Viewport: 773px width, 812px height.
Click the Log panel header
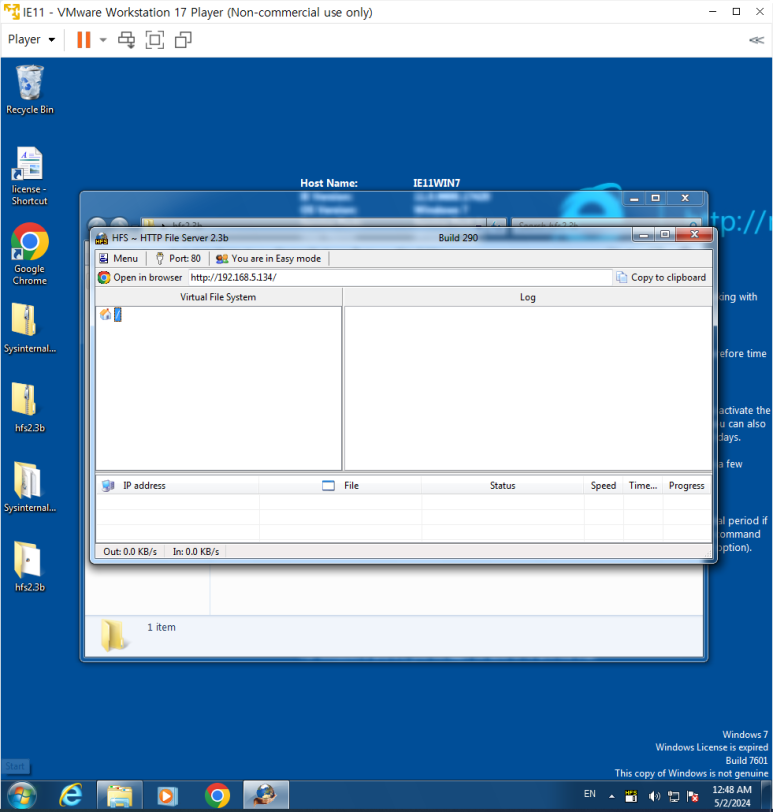click(x=528, y=297)
